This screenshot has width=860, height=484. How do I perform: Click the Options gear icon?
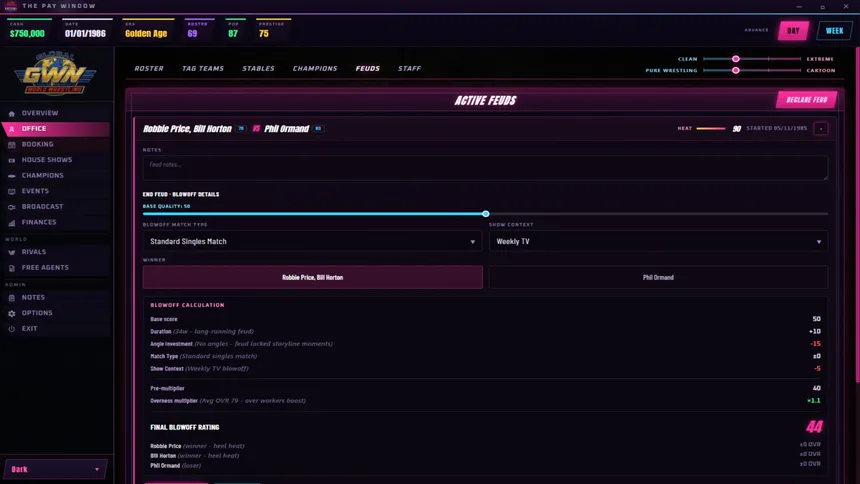point(12,313)
